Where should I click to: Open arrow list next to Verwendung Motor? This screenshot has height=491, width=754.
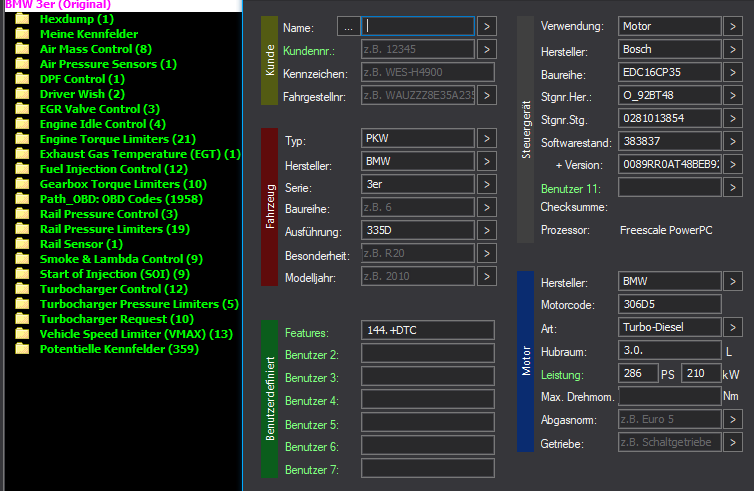point(733,26)
